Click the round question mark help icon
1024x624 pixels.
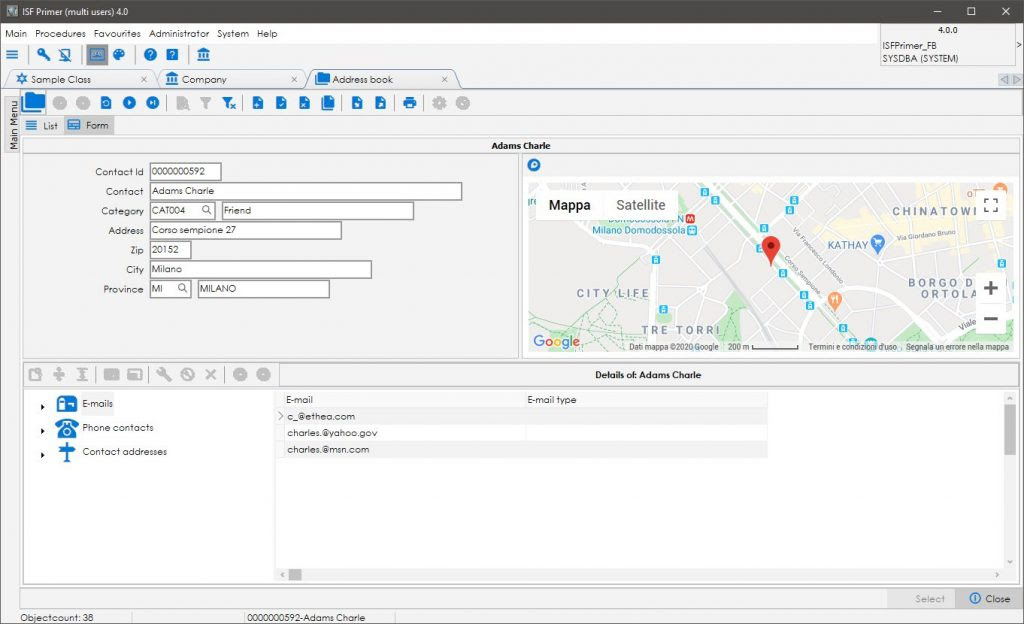pos(150,54)
